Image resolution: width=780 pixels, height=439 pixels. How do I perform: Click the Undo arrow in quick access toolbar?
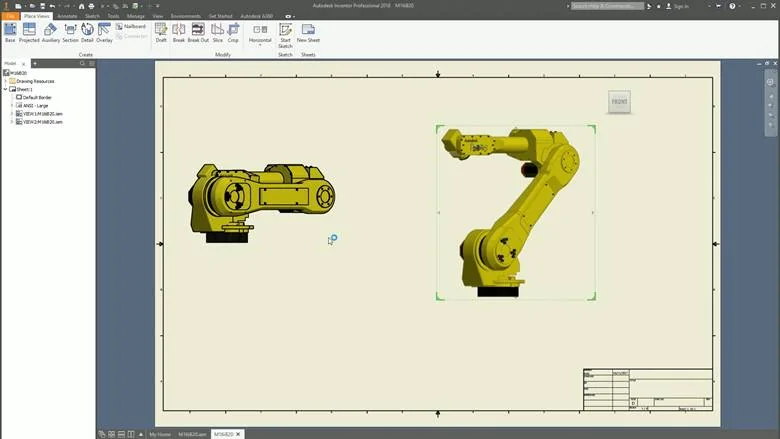(53, 6)
